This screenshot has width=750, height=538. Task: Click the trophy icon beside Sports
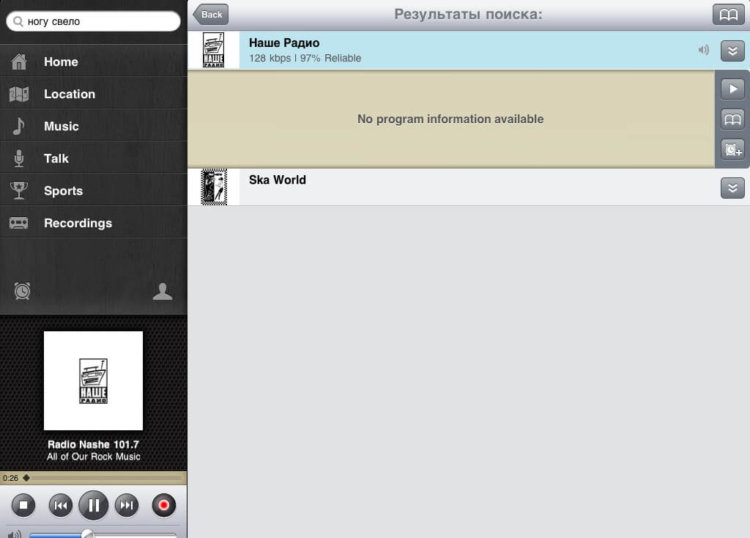[19, 190]
